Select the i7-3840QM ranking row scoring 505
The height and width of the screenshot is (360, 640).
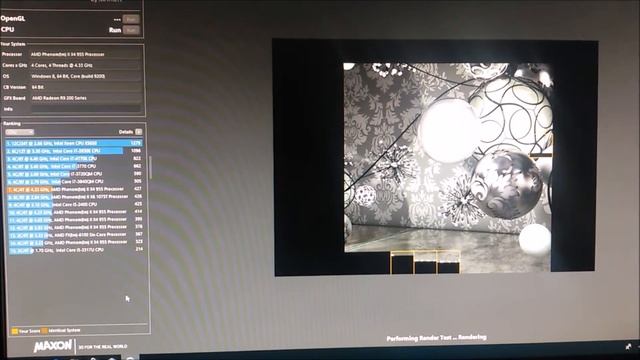(74, 182)
